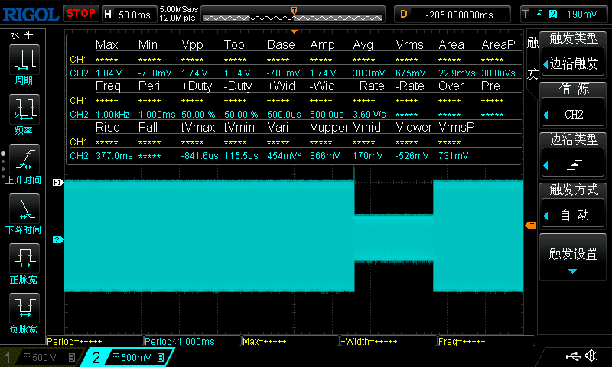This screenshot has height=368, width=613.
Task: Select the Rise Time measurement icon
Action: [x=24, y=160]
